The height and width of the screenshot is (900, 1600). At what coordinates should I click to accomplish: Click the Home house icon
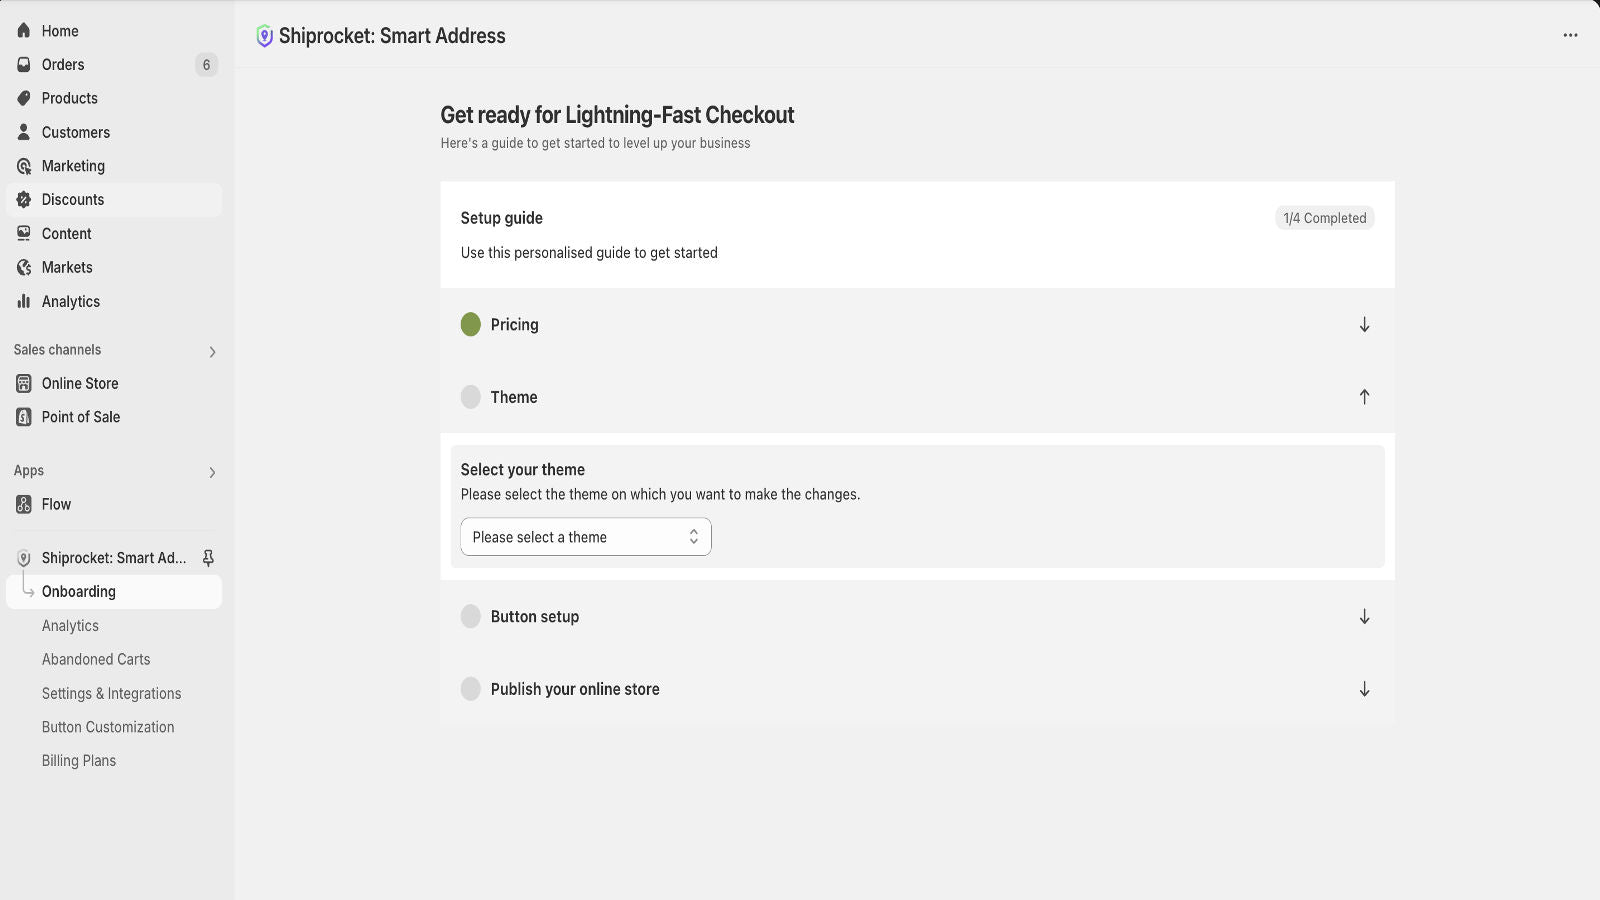(x=24, y=31)
